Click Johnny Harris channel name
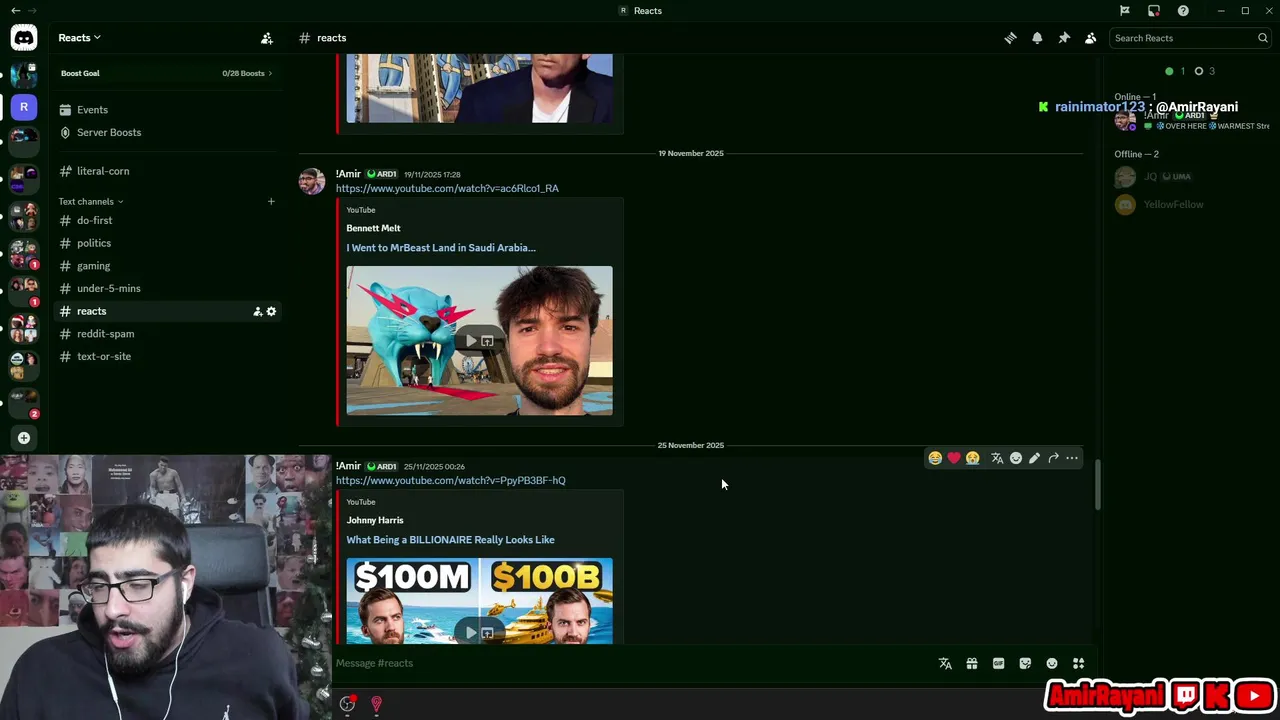Screen dimensions: 1280x720 (x=375, y=520)
